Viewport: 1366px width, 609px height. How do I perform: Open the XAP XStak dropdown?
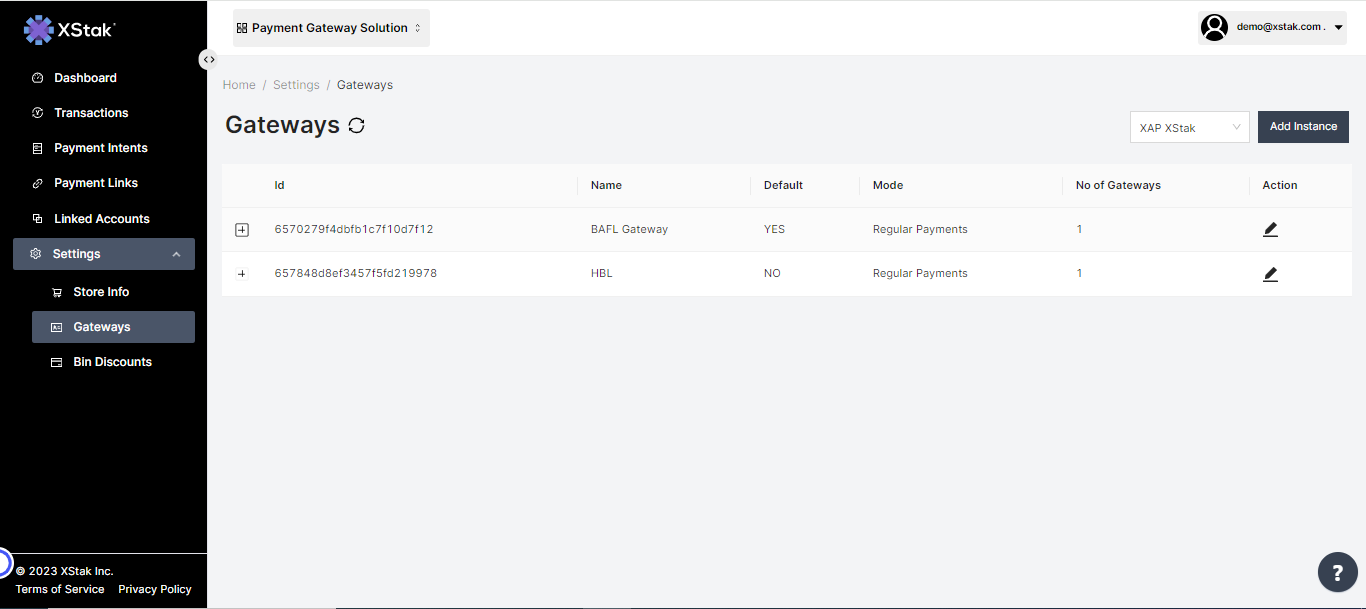1189,127
